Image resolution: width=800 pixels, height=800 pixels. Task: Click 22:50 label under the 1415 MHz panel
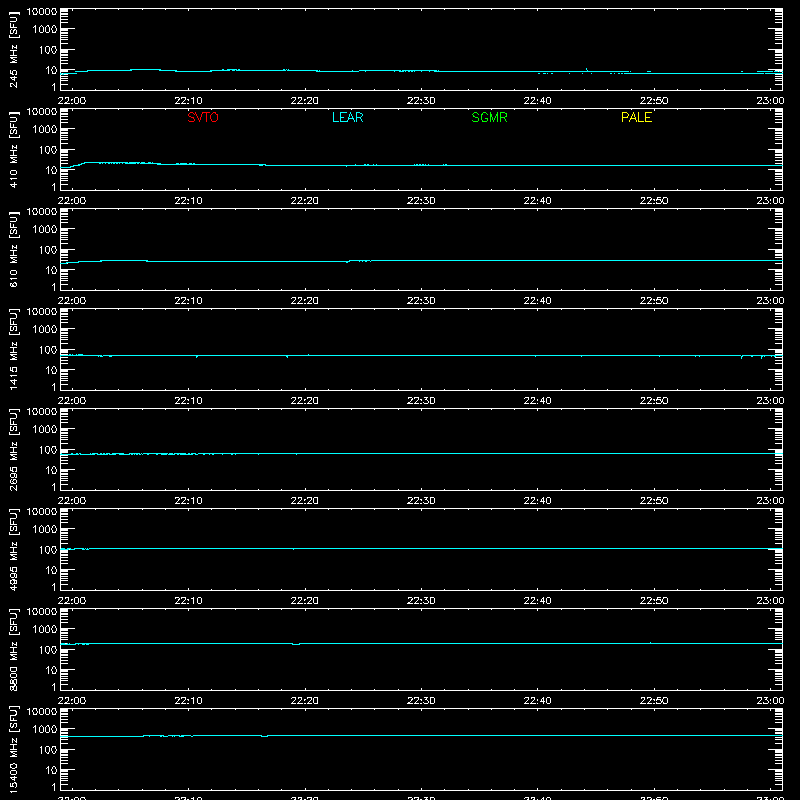pos(654,401)
